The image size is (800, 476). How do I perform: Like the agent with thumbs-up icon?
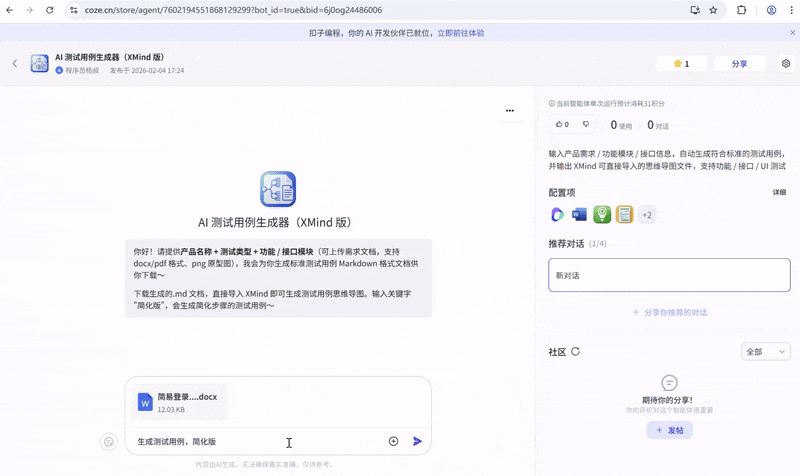coord(562,124)
